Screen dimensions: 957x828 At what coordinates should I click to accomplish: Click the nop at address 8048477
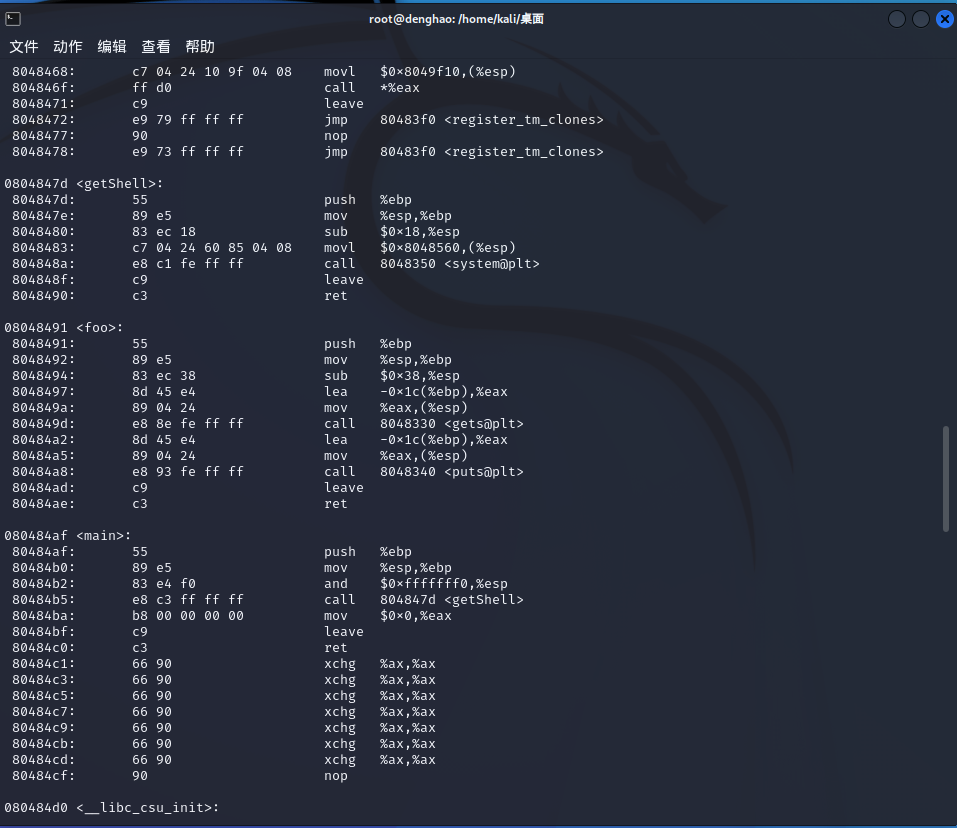(336, 136)
